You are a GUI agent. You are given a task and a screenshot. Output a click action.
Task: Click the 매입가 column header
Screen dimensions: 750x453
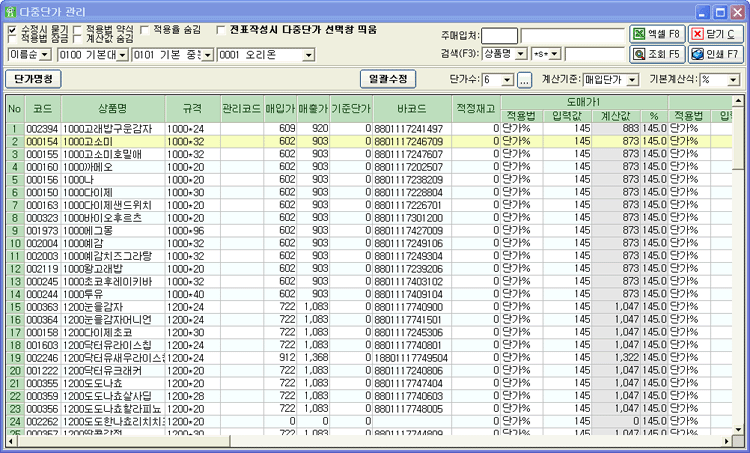pos(280,109)
